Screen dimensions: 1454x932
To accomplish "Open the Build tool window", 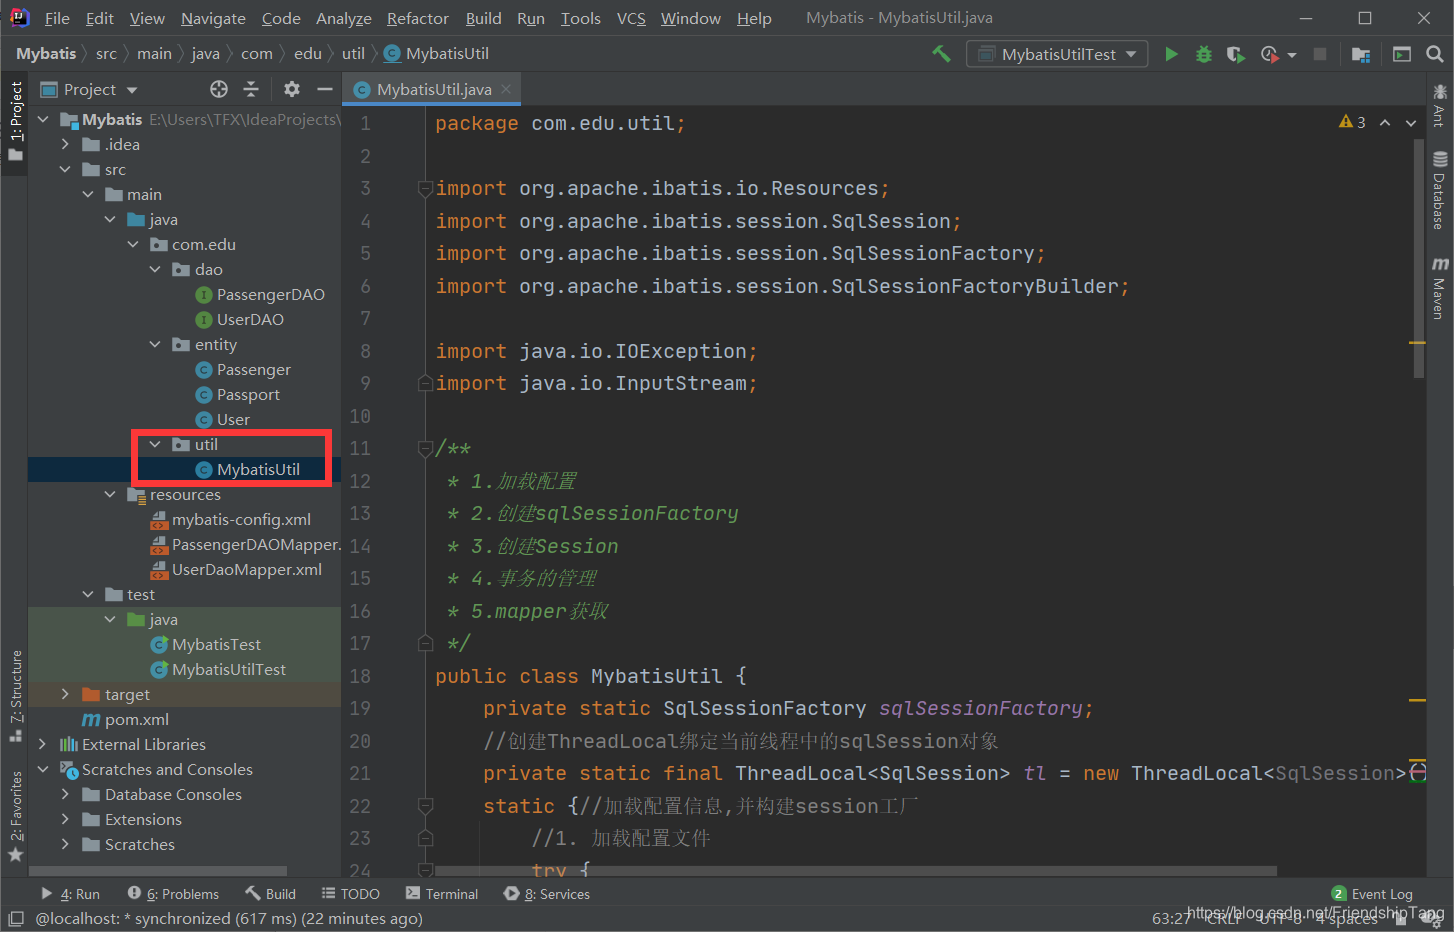I will [270, 894].
